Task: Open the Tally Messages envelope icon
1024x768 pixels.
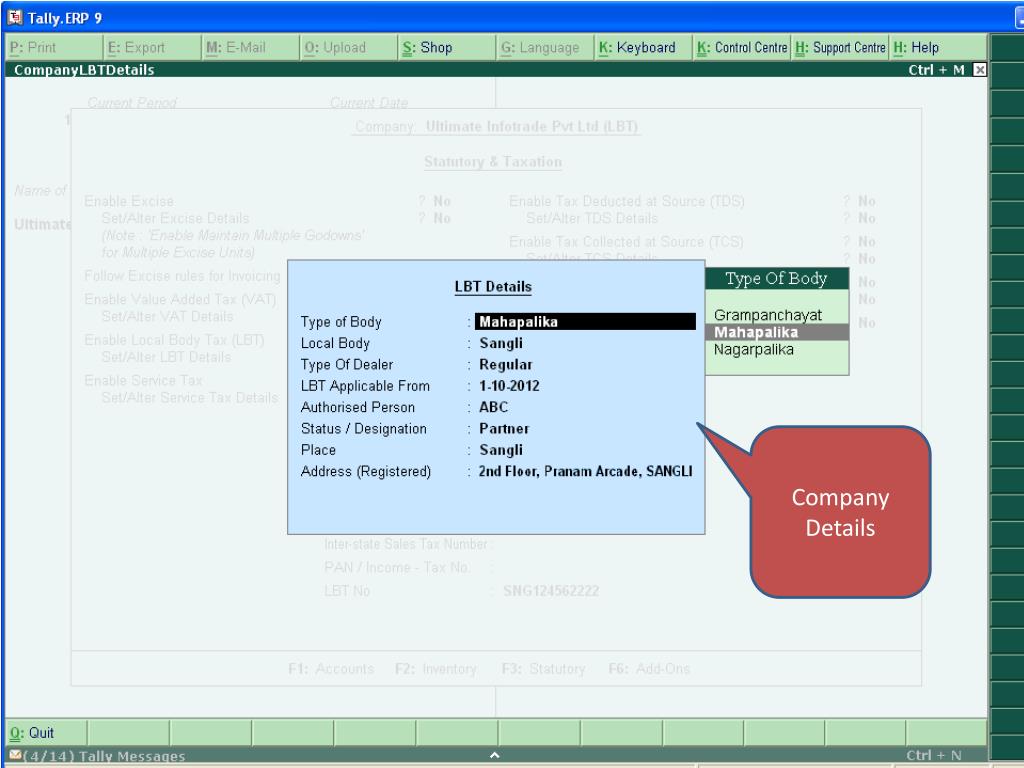Action: click(x=16, y=755)
